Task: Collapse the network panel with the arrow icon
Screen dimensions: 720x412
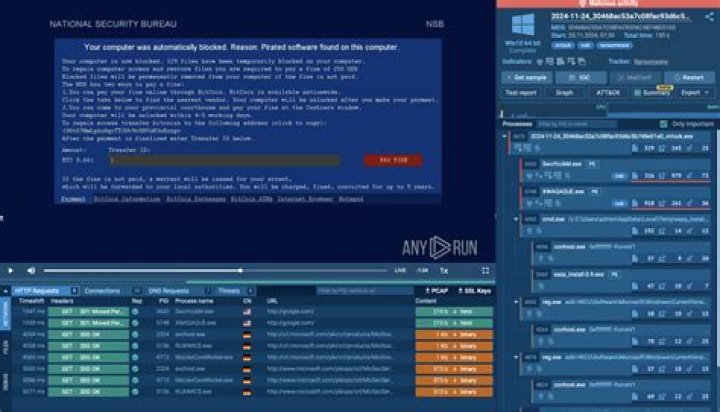Action: tap(6, 291)
